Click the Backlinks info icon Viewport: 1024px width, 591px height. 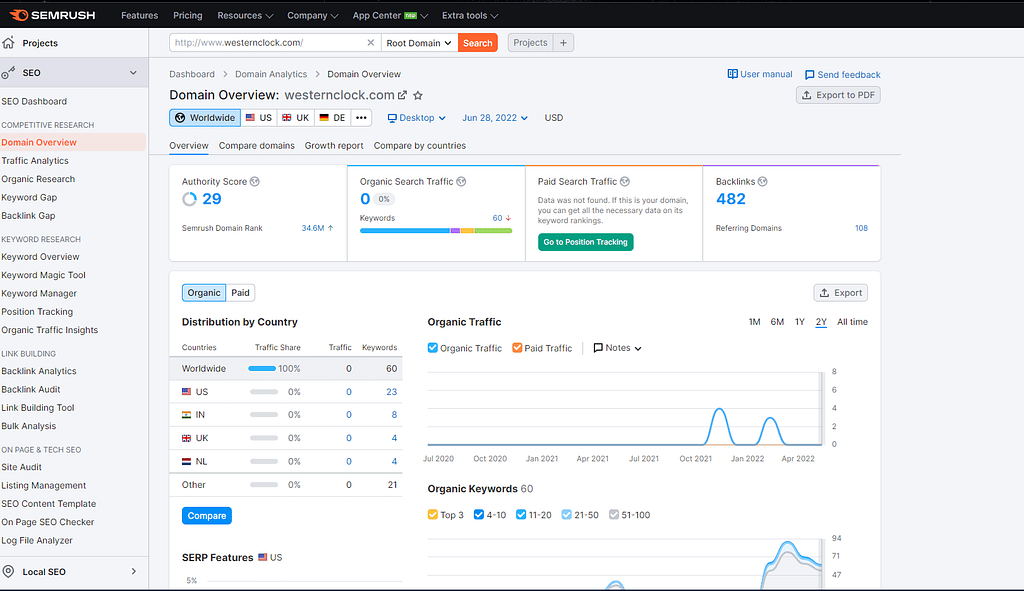762,182
